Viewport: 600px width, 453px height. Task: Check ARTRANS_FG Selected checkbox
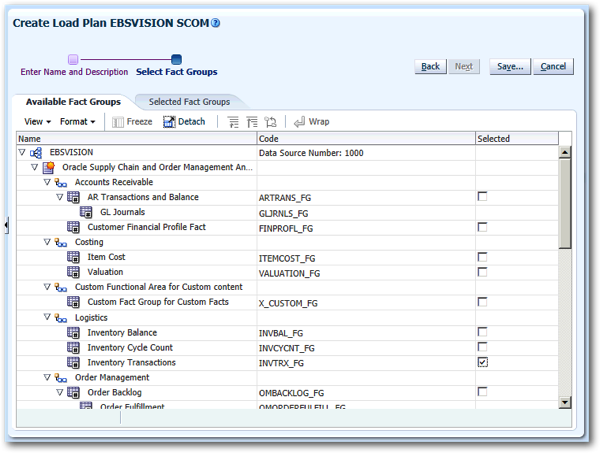483,197
